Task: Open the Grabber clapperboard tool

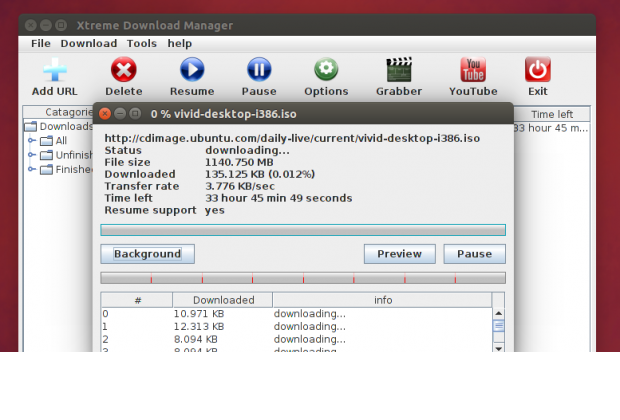Action: pyautogui.click(x=399, y=70)
